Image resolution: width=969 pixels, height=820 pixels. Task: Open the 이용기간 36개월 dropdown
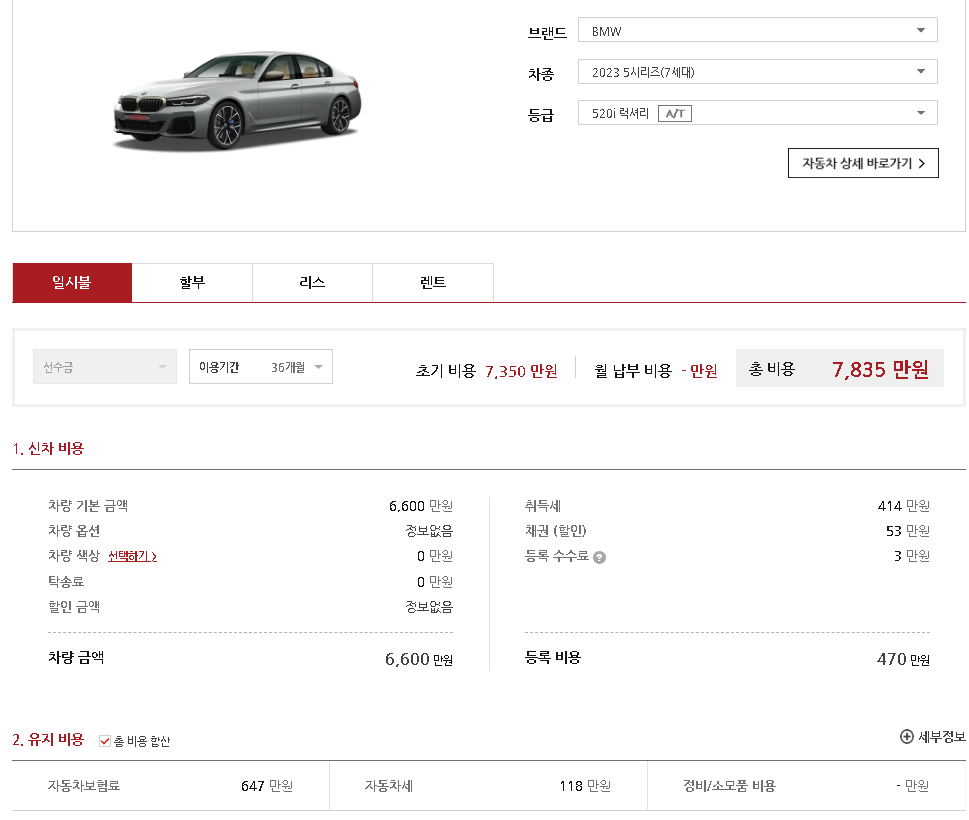point(261,367)
